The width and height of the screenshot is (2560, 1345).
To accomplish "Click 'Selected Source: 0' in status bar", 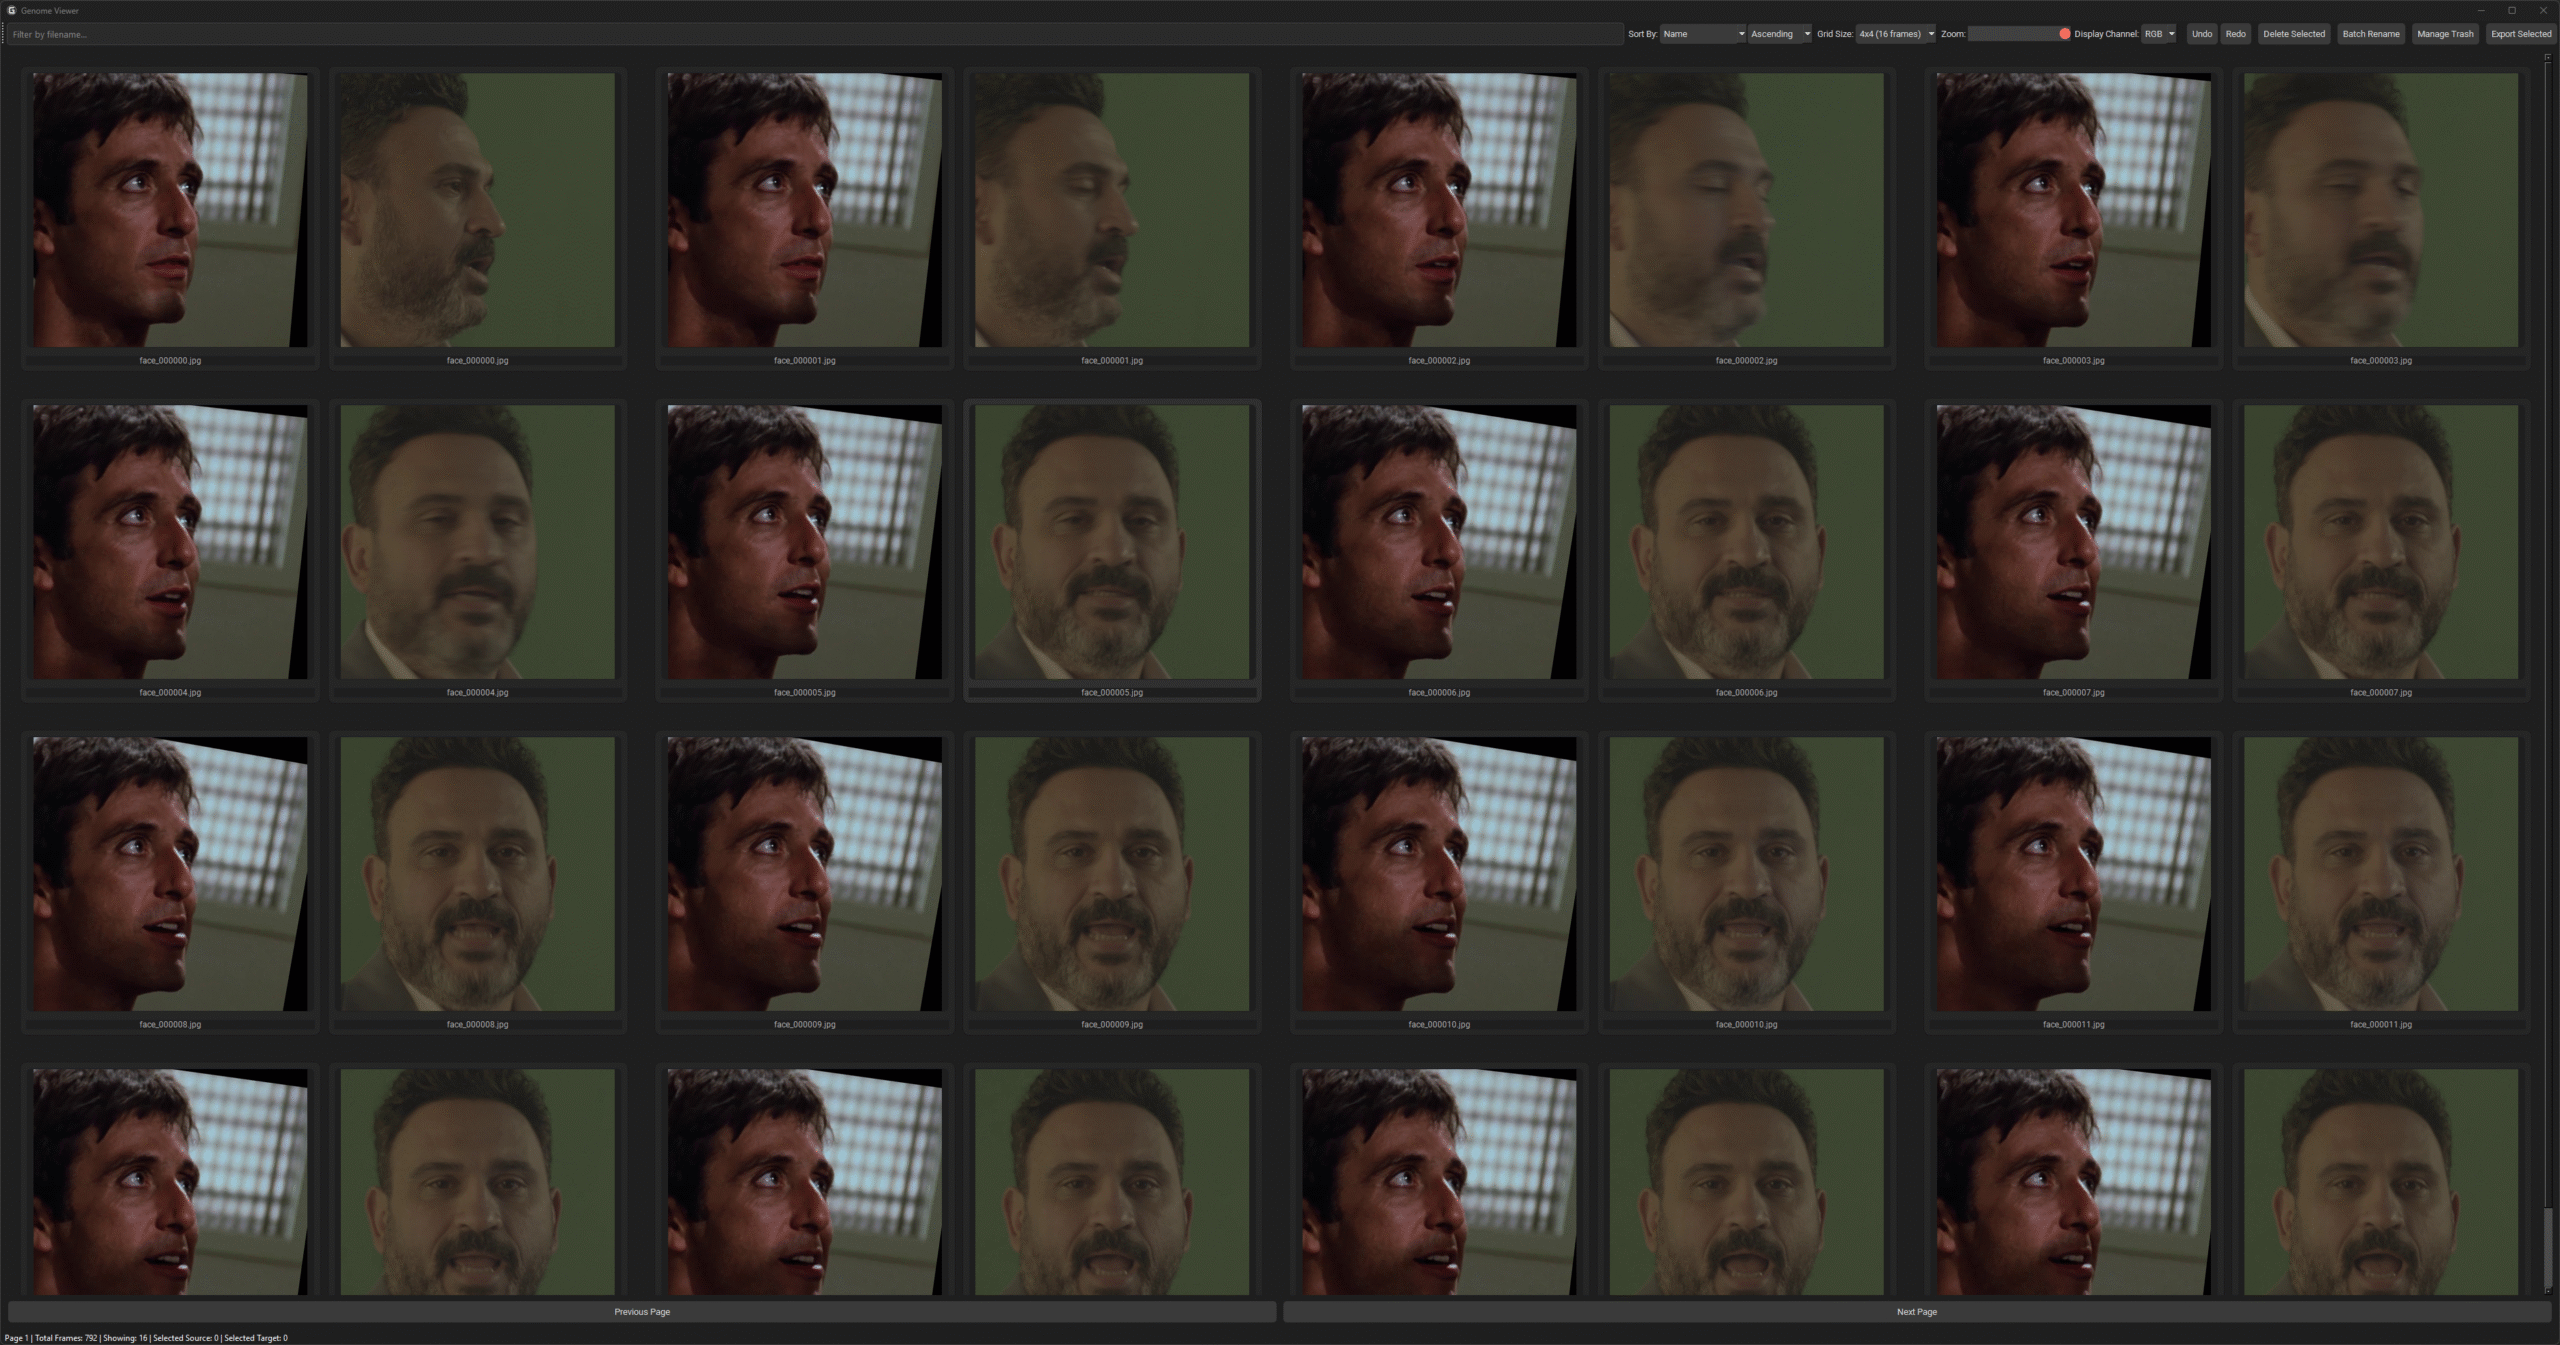I will coord(185,1338).
